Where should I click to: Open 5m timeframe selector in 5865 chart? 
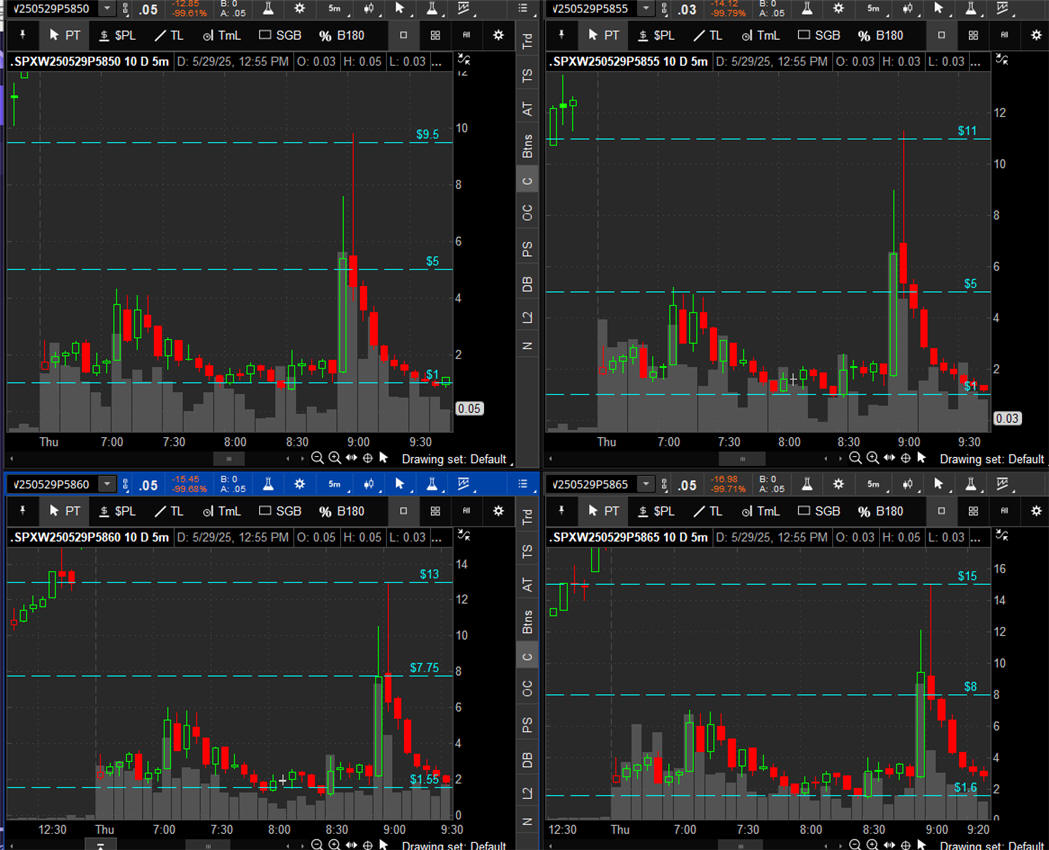click(873, 484)
